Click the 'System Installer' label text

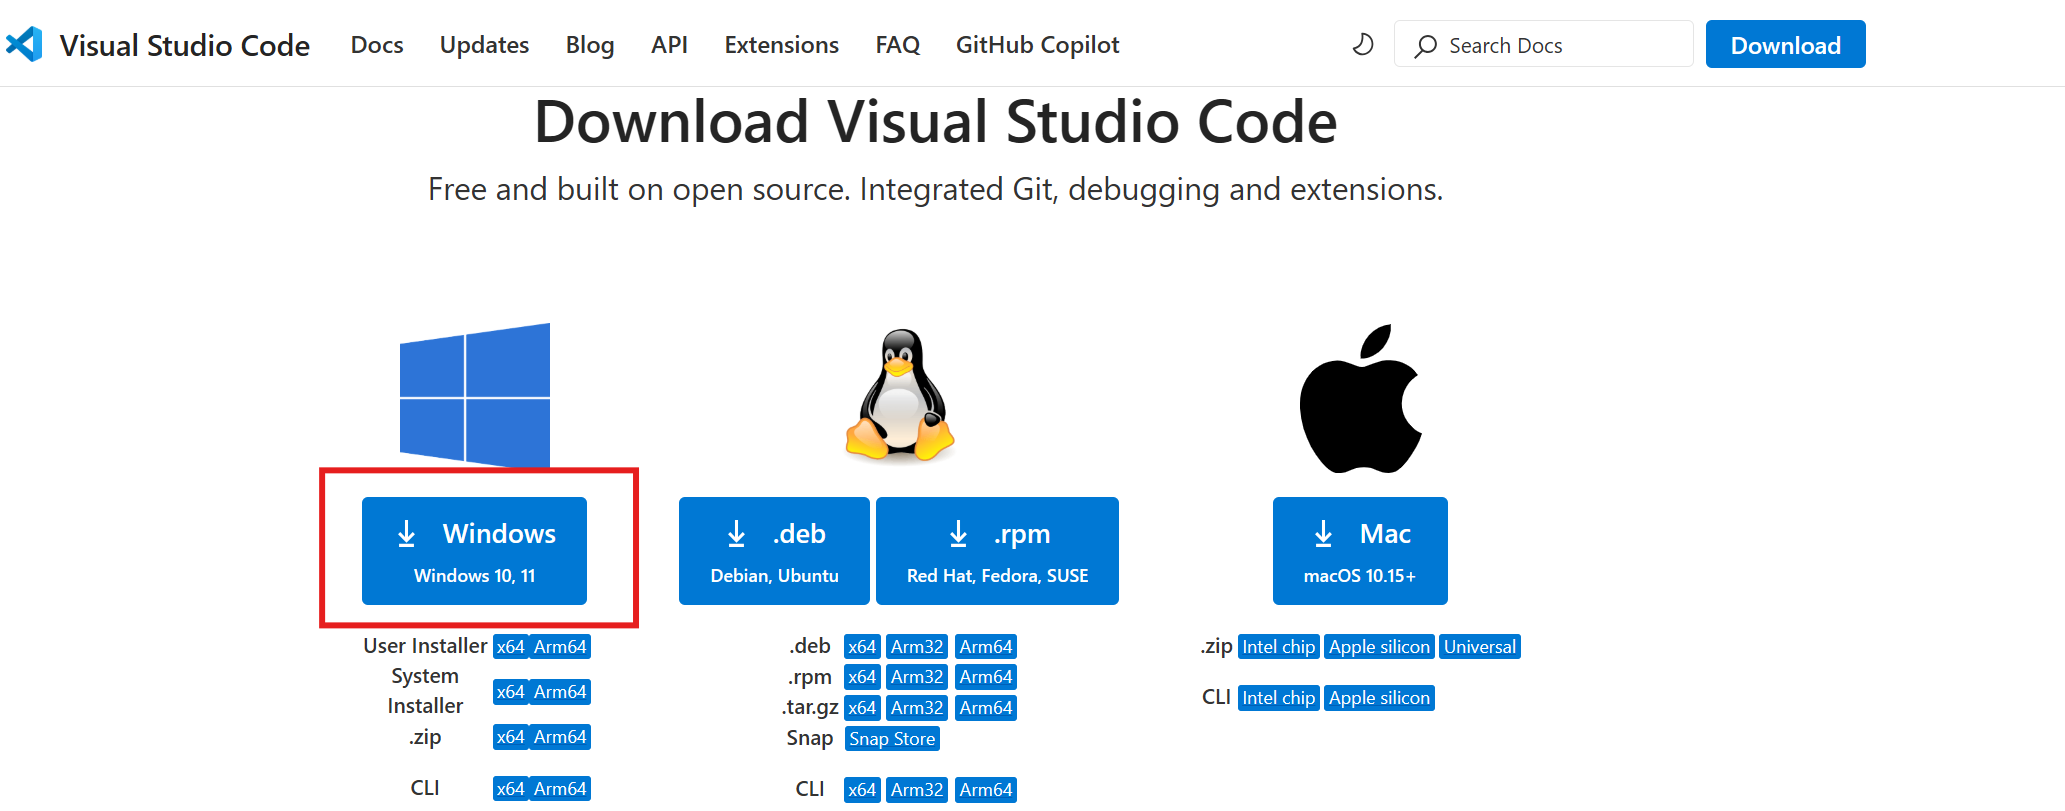click(x=425, y=691)
